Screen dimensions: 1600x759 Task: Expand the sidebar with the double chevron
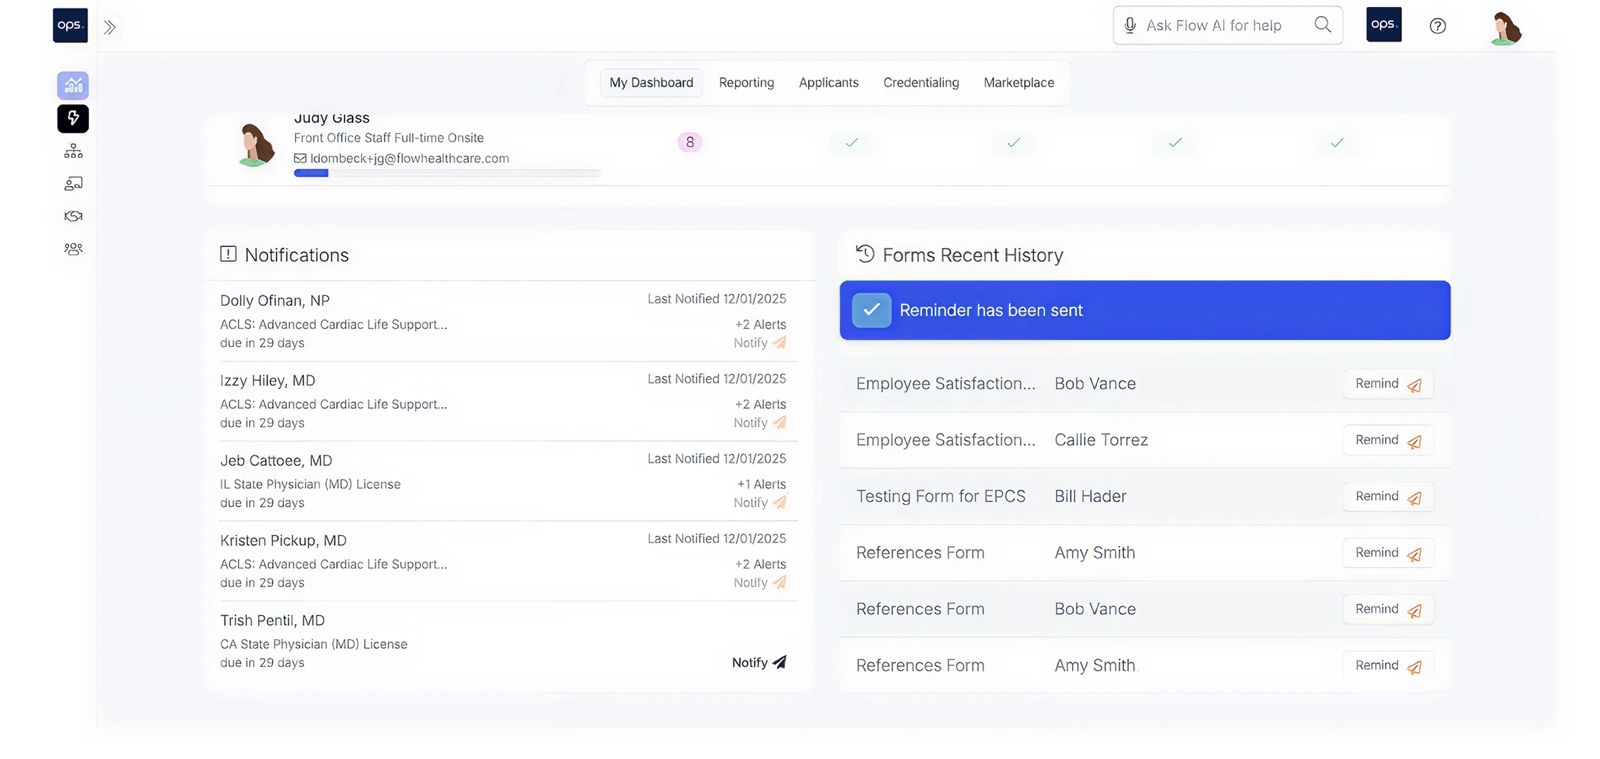coord(110,27)
